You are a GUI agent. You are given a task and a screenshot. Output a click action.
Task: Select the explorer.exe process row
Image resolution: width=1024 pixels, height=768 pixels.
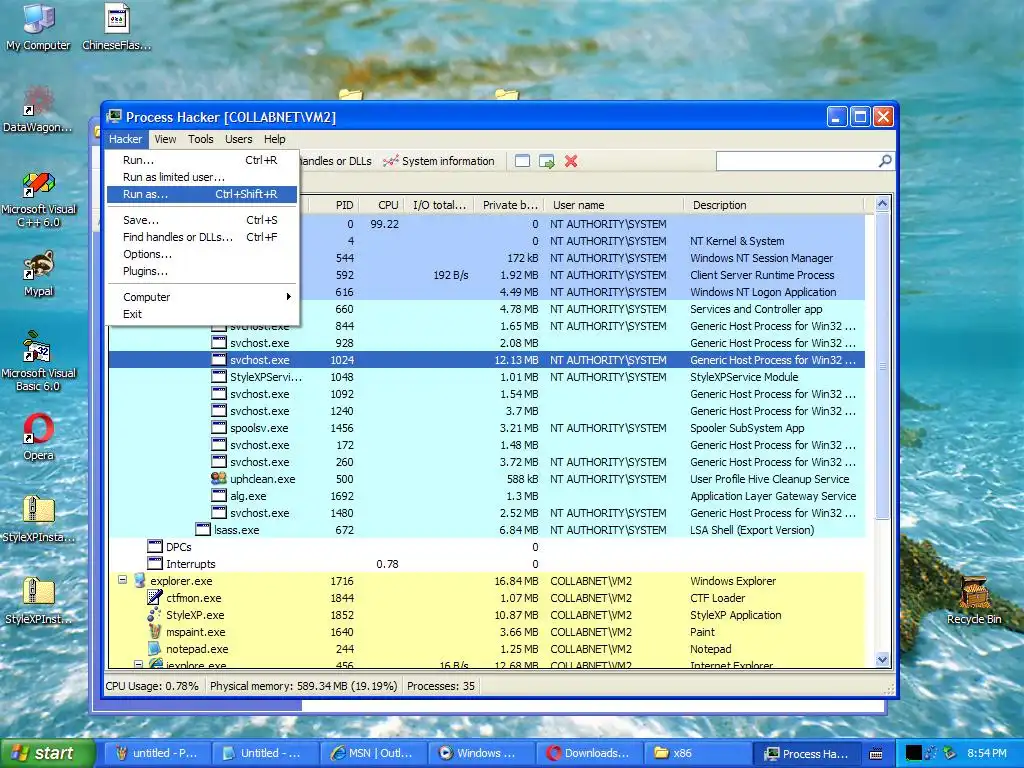[487, 581]
